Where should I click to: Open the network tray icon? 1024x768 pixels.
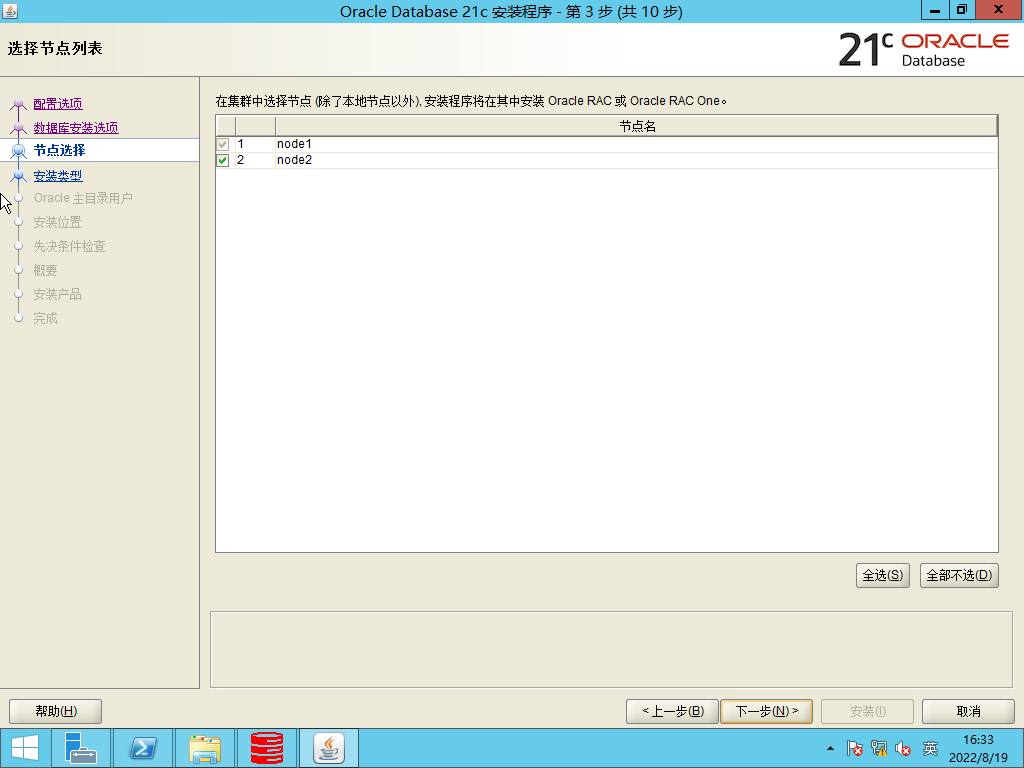[x=879, y=748]
